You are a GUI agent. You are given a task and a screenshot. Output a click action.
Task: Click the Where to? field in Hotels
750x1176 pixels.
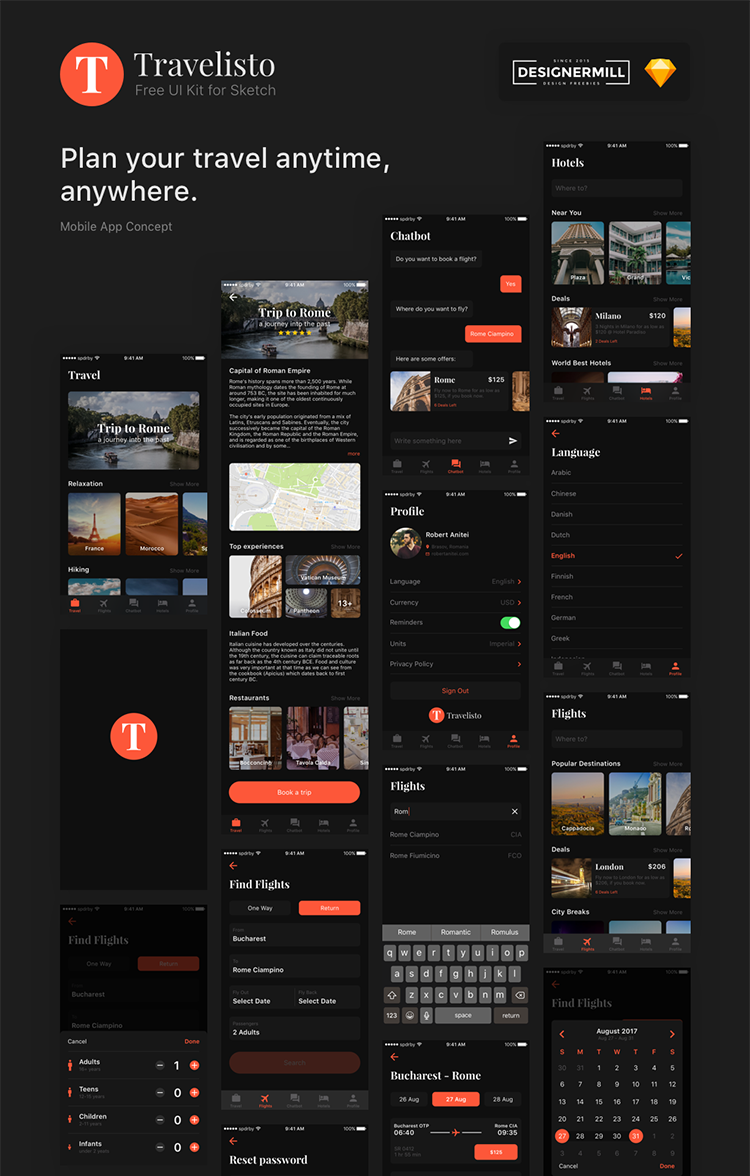click(616, 188)
